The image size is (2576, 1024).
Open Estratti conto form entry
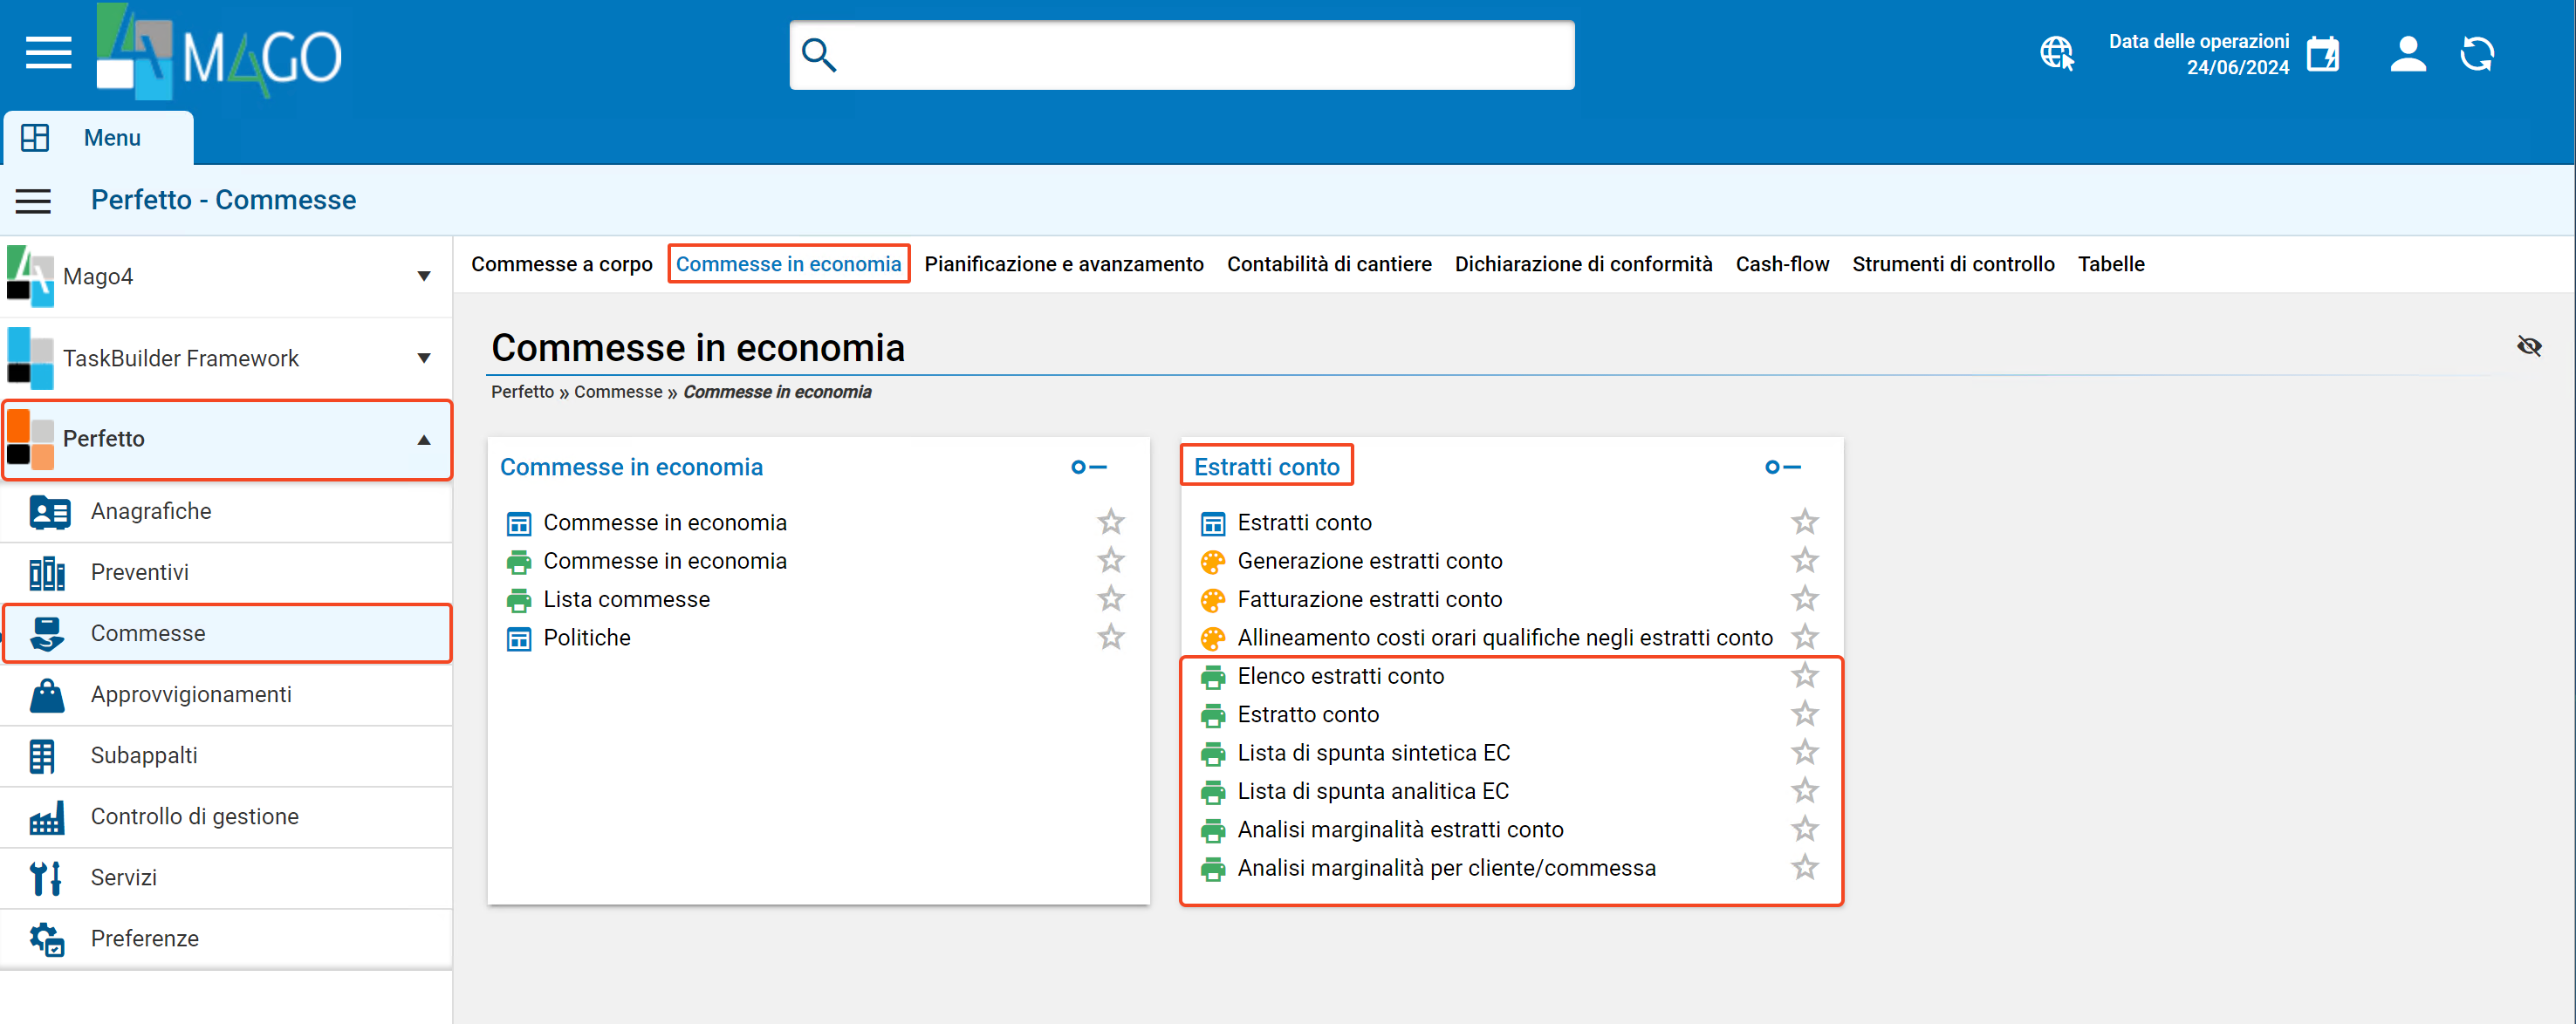coord(1304,523)
